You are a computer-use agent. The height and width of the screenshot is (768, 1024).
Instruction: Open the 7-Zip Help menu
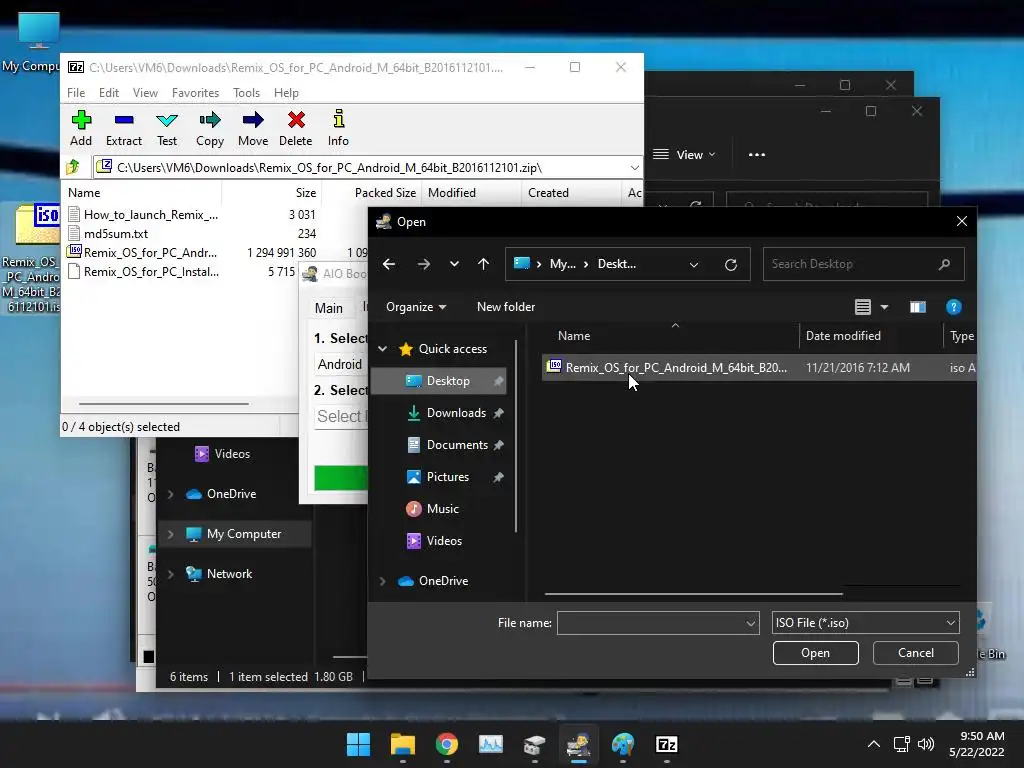click(286, 93)
